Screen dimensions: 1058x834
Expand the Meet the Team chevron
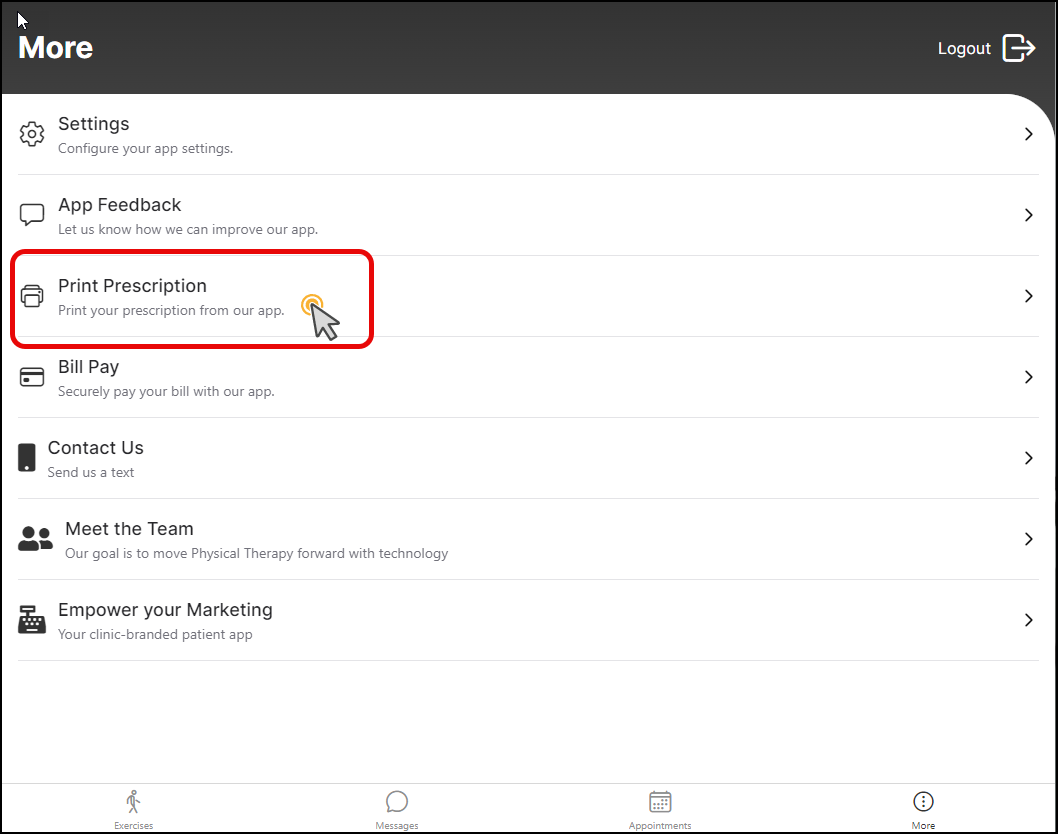point(1028,539)
